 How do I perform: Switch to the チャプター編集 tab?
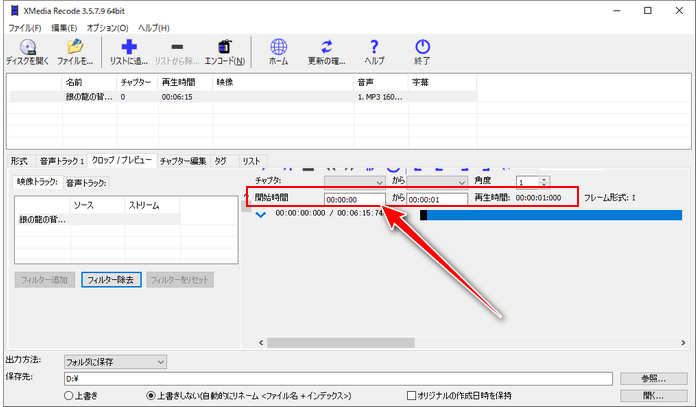click(183, 161)
